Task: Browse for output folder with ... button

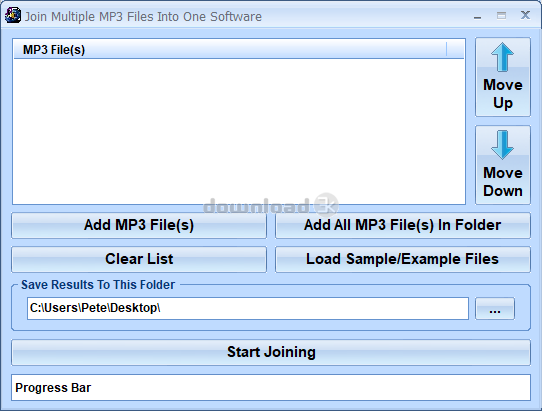Action: pyautogui.click(x=495, y=308)
